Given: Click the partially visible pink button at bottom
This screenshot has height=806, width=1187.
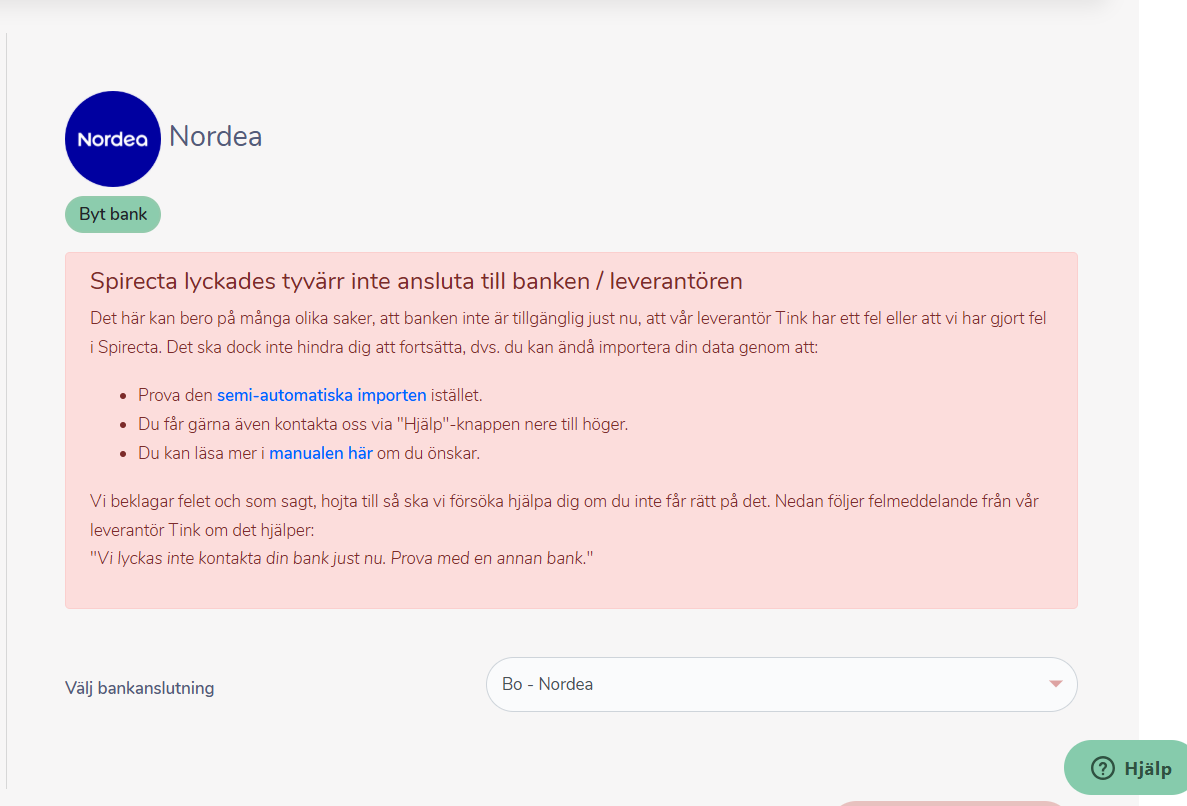Looking at the screenshot, I should tap(950, 802).
